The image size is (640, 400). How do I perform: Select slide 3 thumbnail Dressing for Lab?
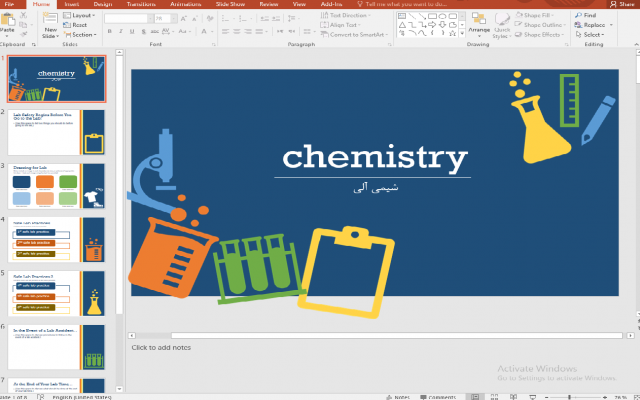point(56,186)
